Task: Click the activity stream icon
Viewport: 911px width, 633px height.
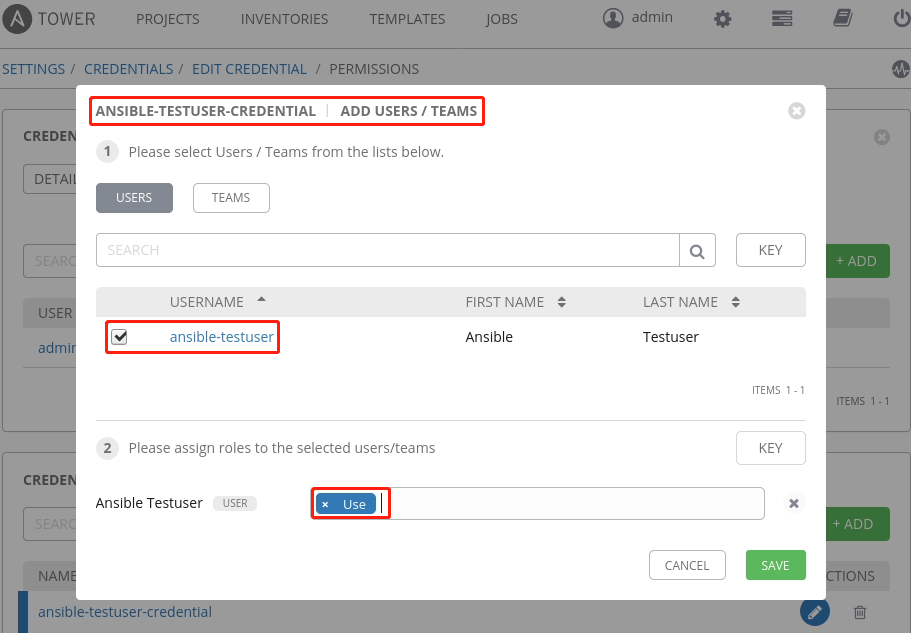Action: tap(900, 70)
